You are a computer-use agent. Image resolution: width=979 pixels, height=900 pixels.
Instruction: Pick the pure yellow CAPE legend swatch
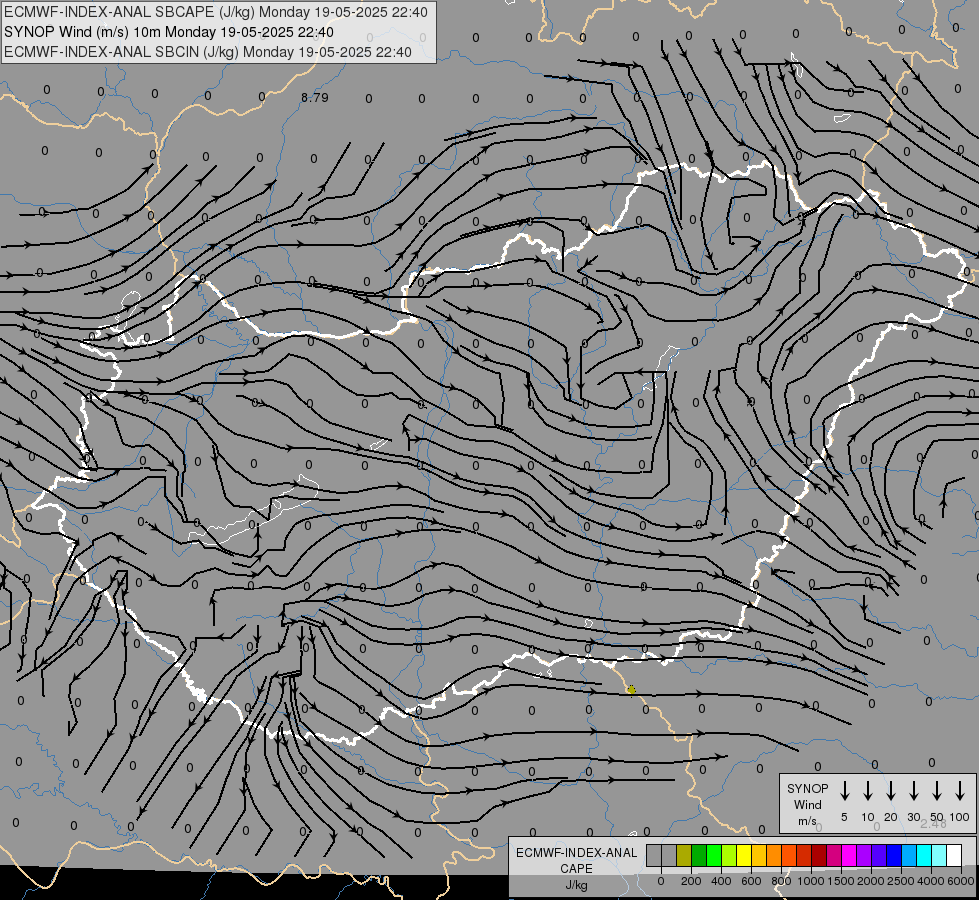(x=744, y=855)
